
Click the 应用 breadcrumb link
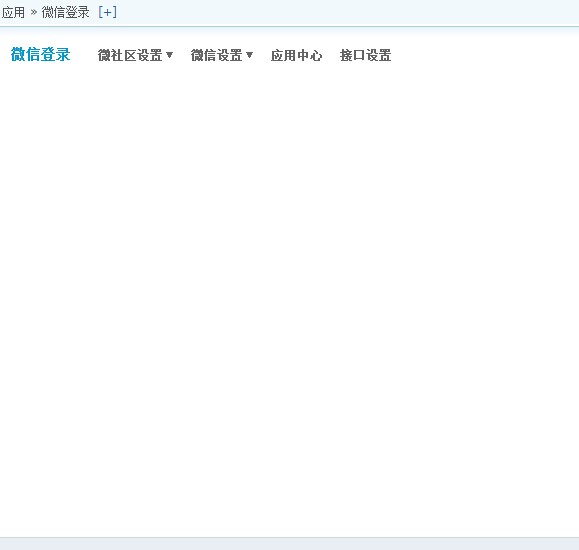click(13, 13)
